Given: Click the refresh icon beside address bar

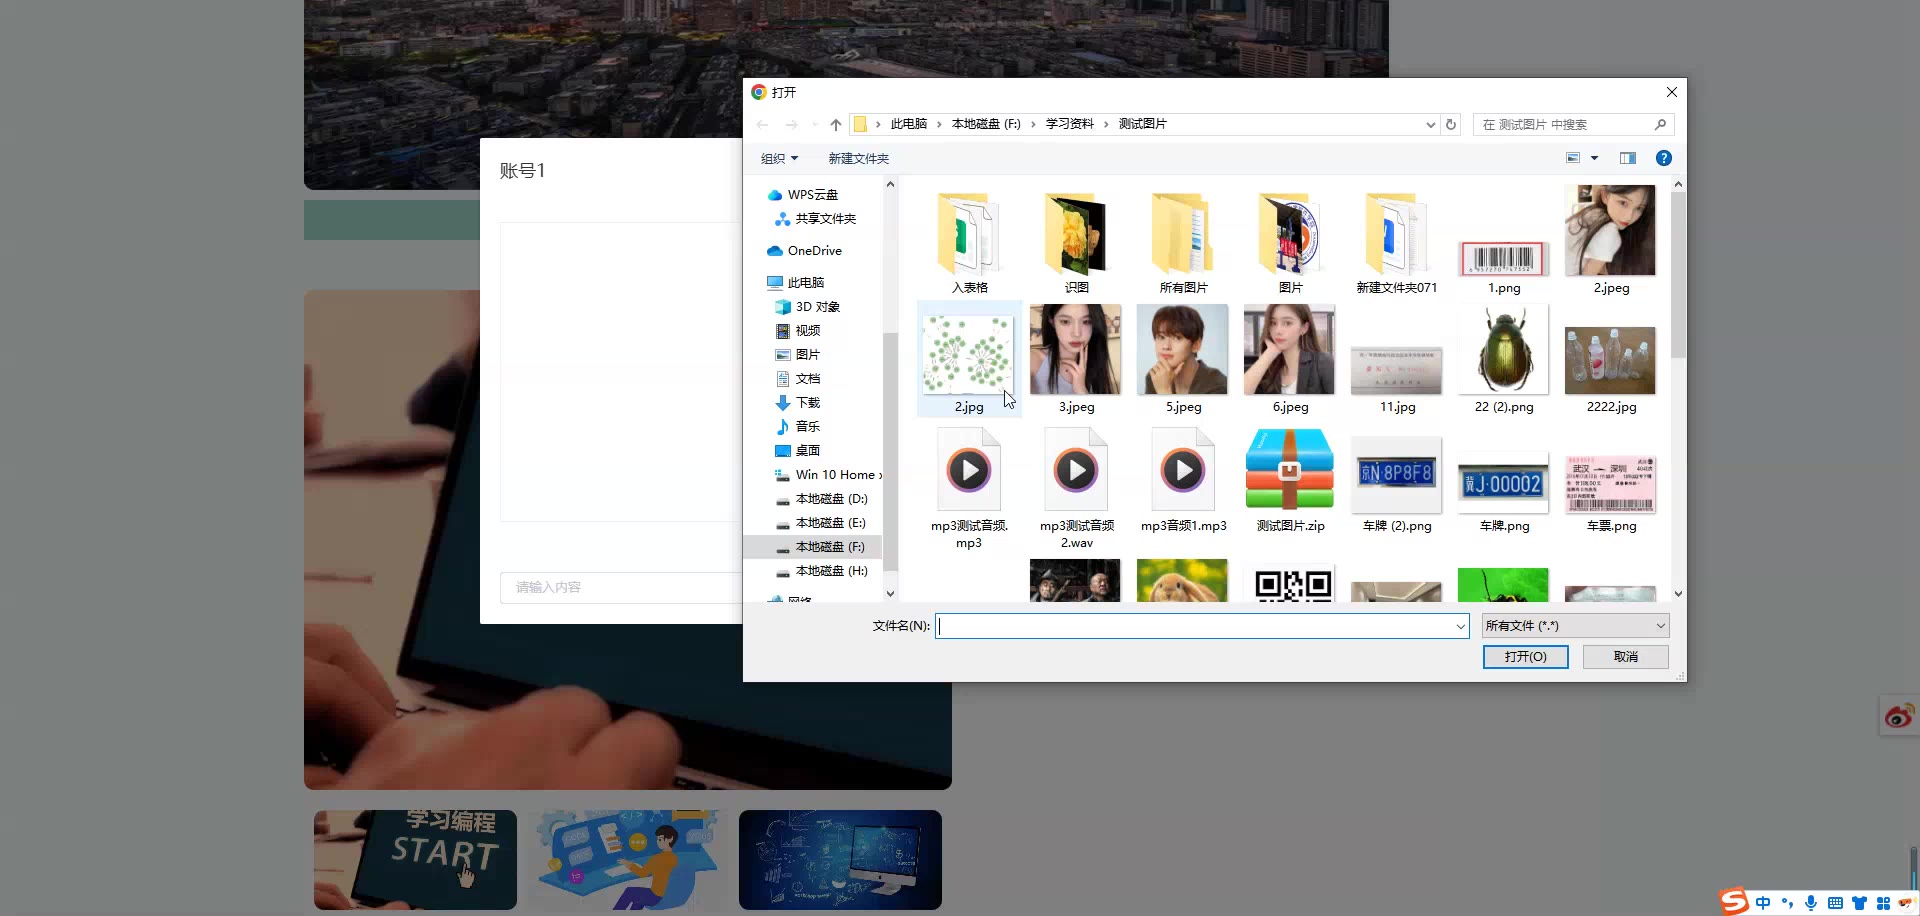Looking at the screenshot, I should point(1451,125).
